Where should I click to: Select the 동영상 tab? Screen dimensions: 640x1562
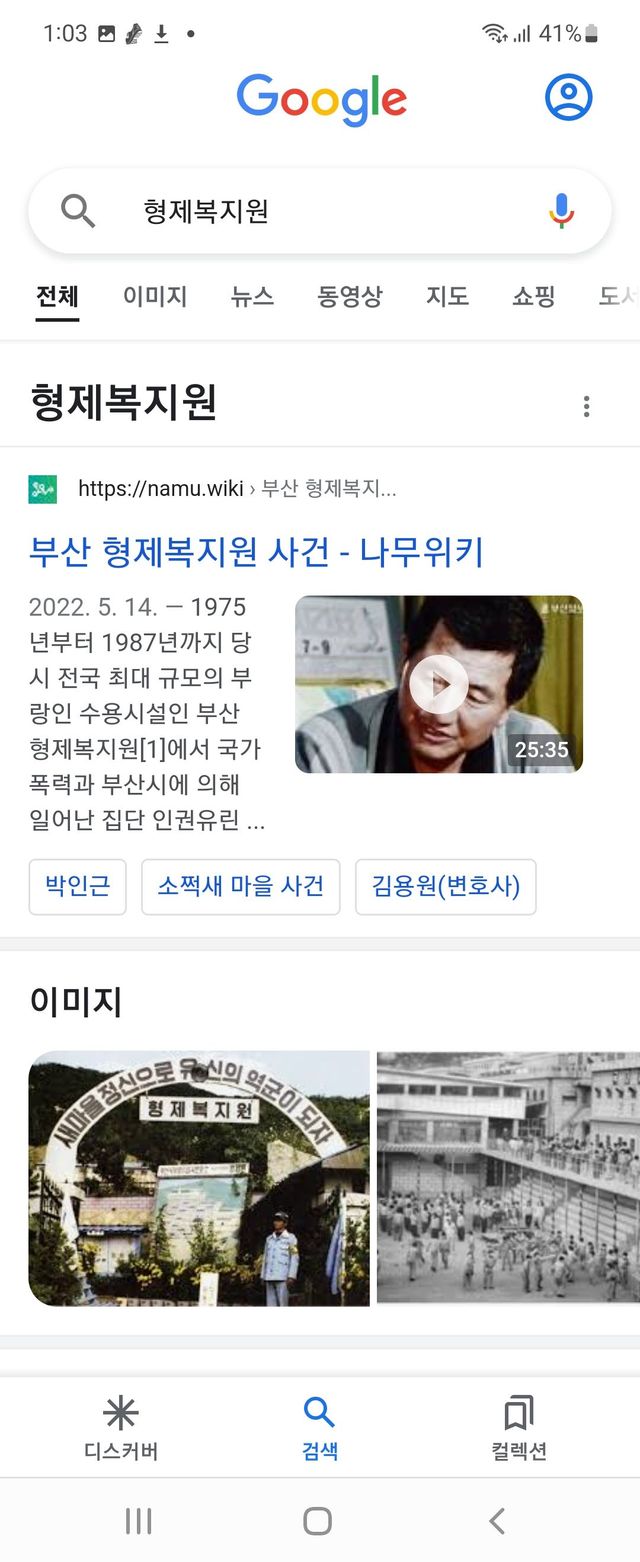350,296
